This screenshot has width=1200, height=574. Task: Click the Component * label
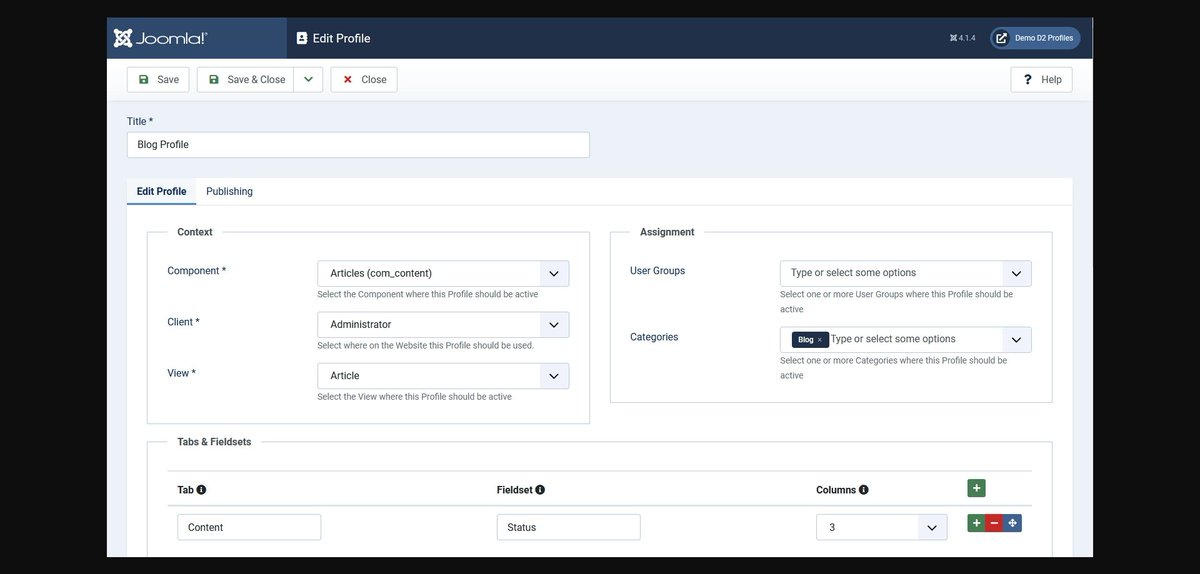(196, 271)
